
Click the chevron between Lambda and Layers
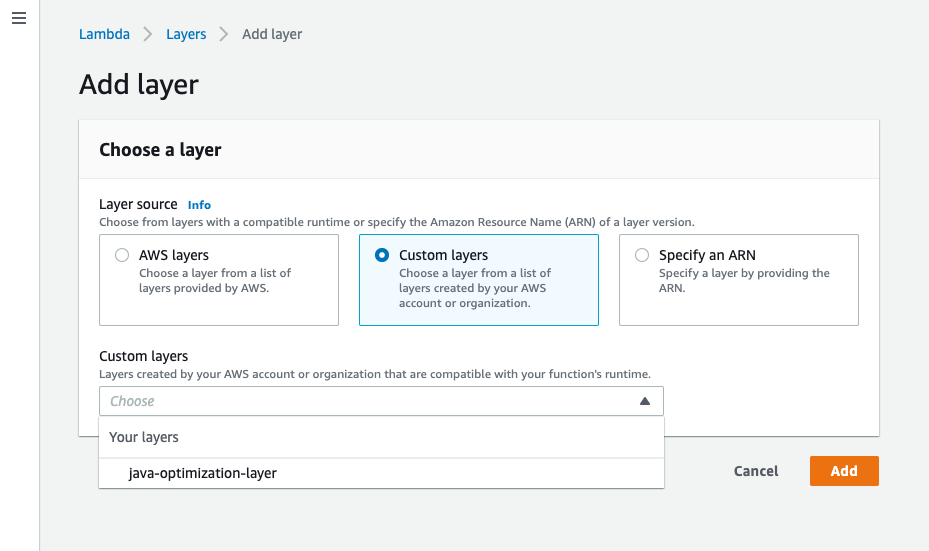[148, 34]
